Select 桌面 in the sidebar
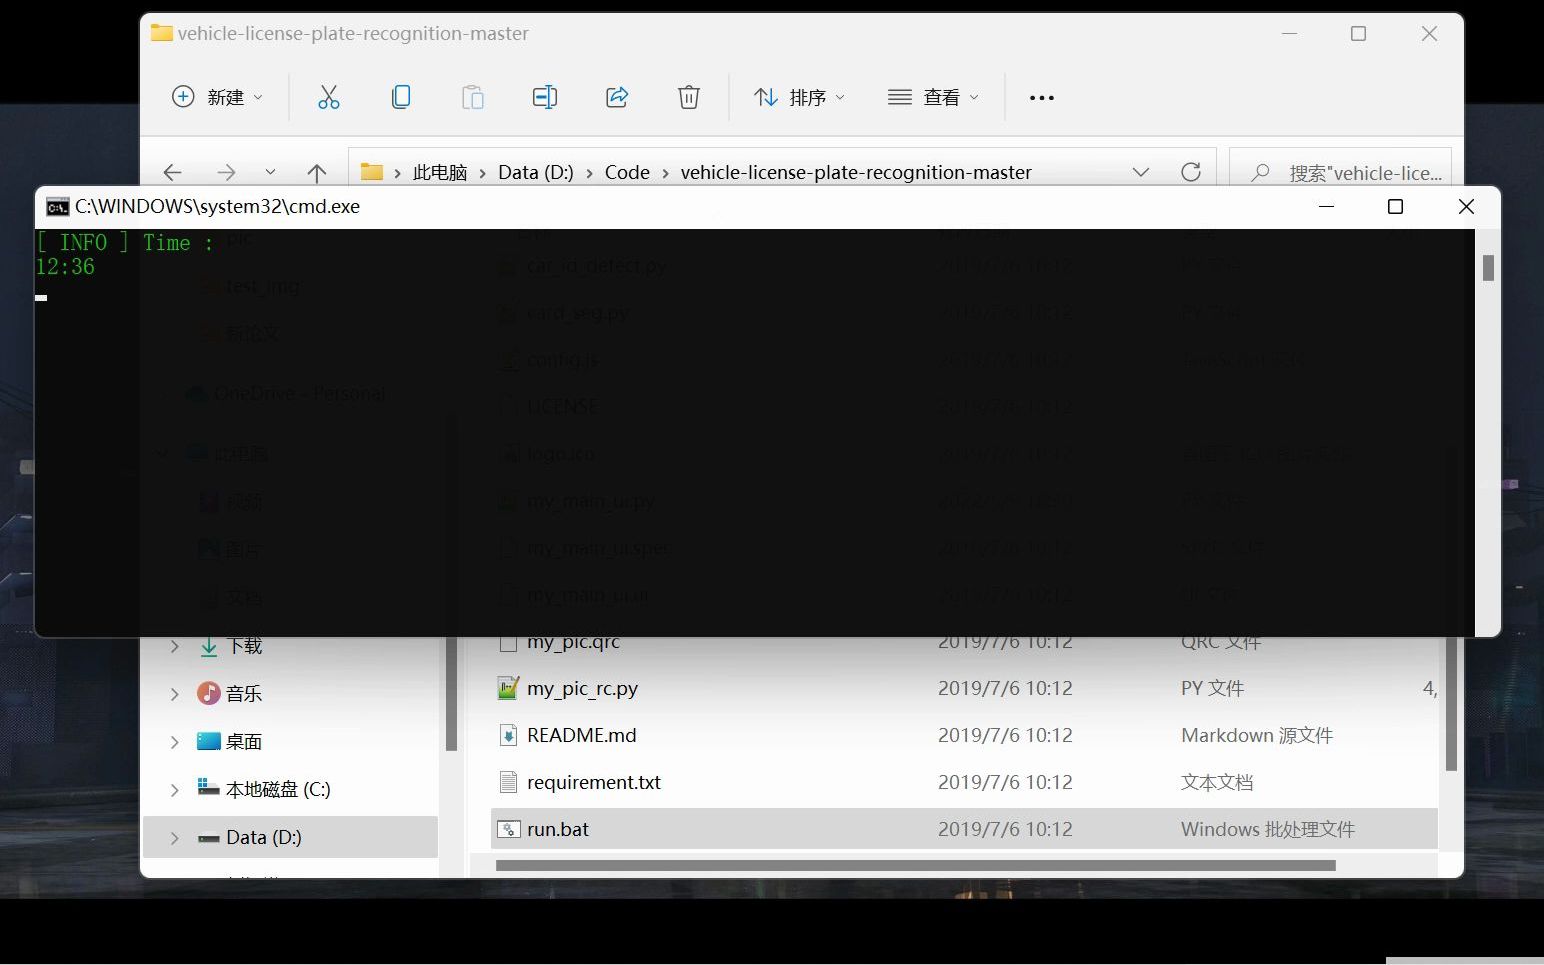Viewport: 1544px width, 965px height. pyautogui.click(x=242, y=740)
